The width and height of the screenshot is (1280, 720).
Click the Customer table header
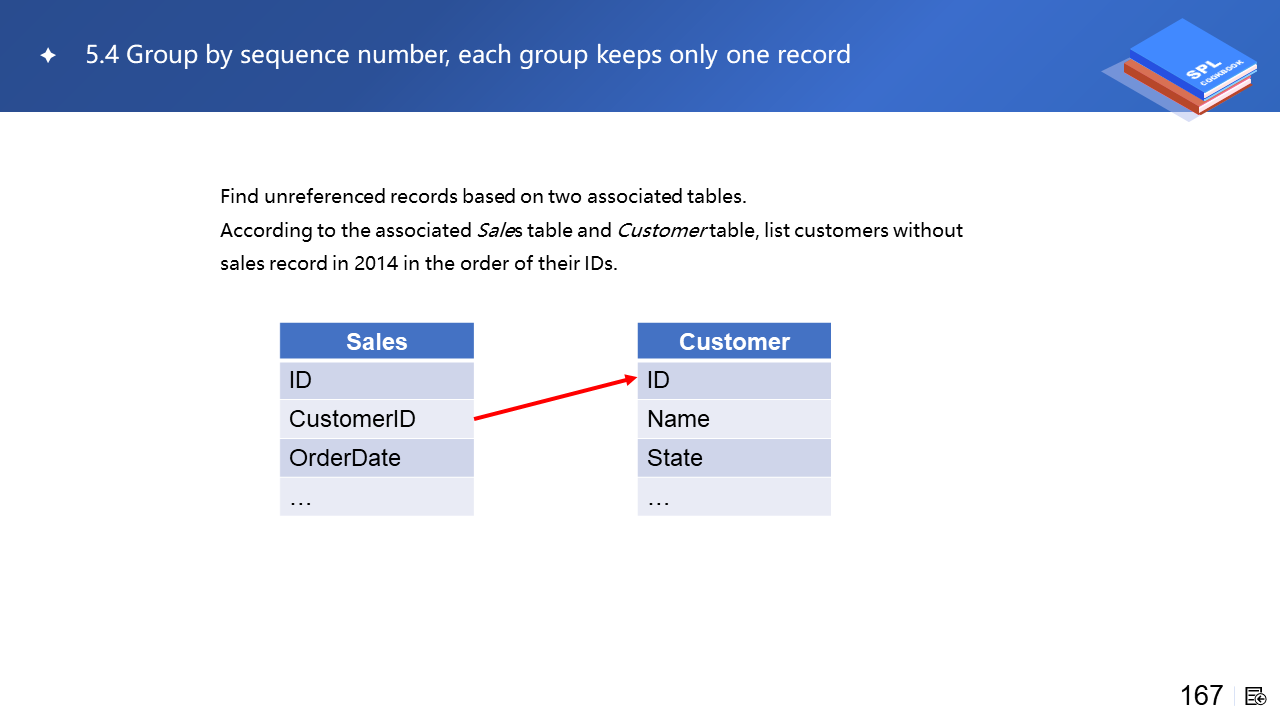[734, 341]
